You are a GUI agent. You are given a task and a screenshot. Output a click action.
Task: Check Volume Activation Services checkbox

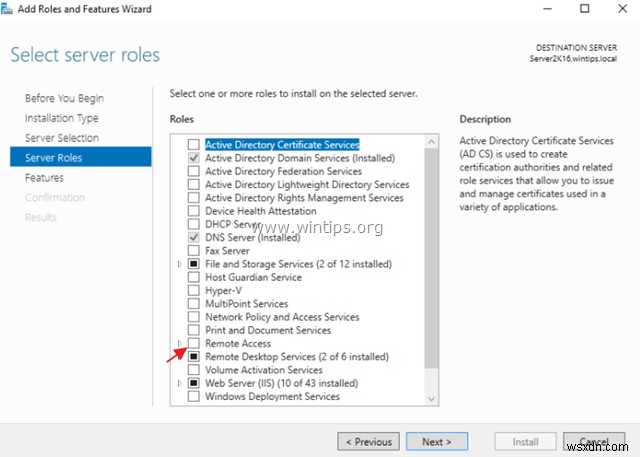tap(193, 370)
